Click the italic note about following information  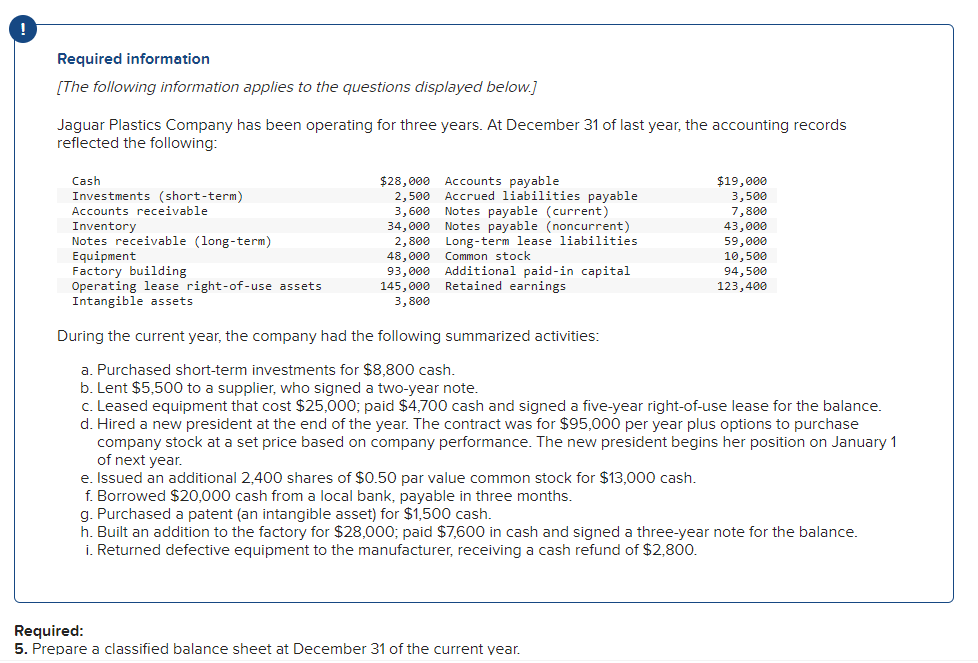[297, 87]
